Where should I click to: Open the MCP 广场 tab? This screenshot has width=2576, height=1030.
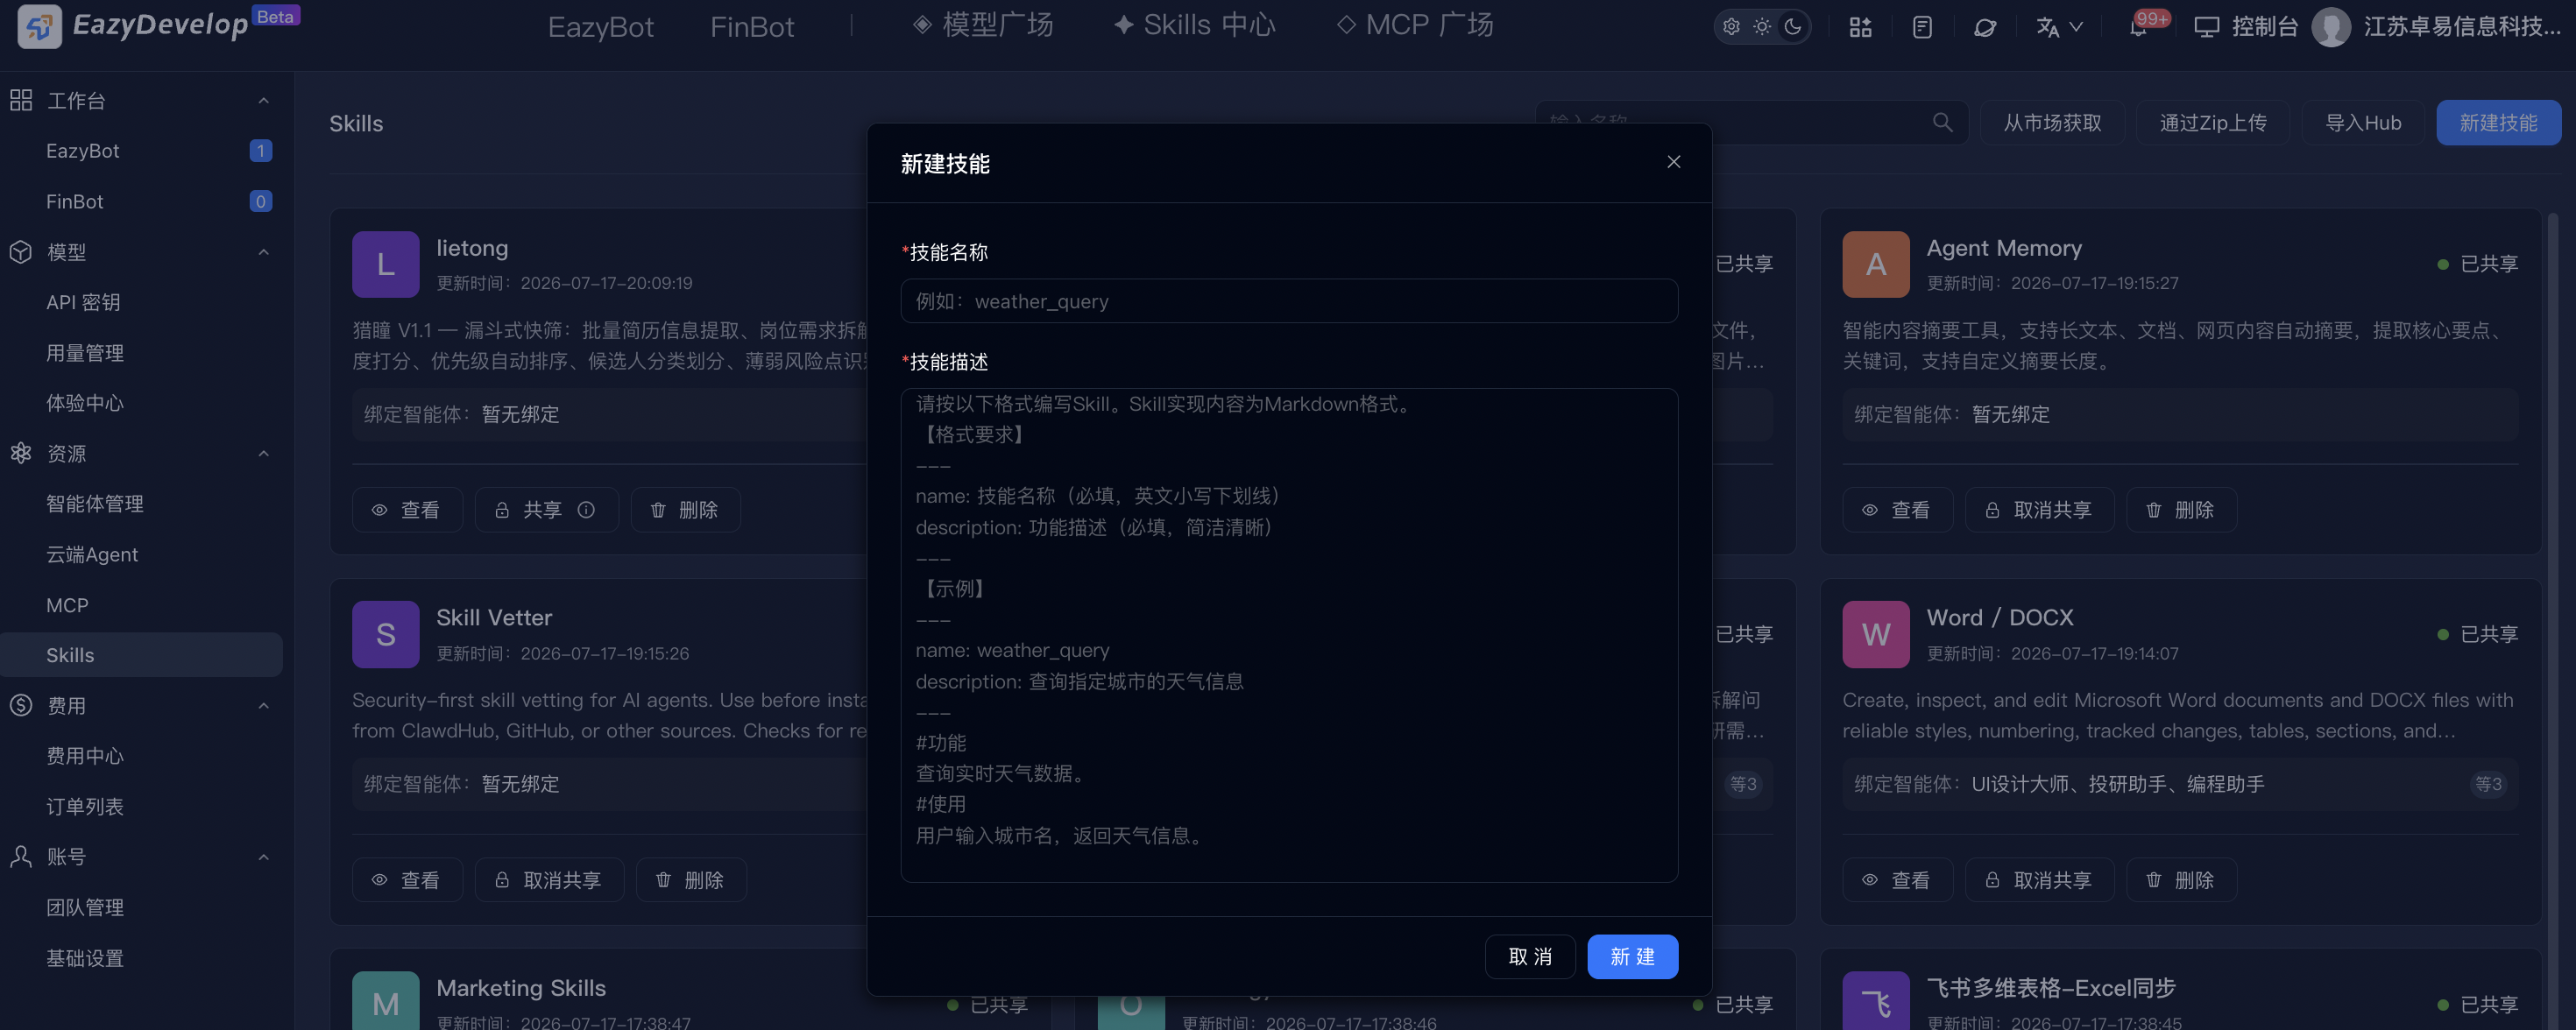click(x=1415, y=25)
